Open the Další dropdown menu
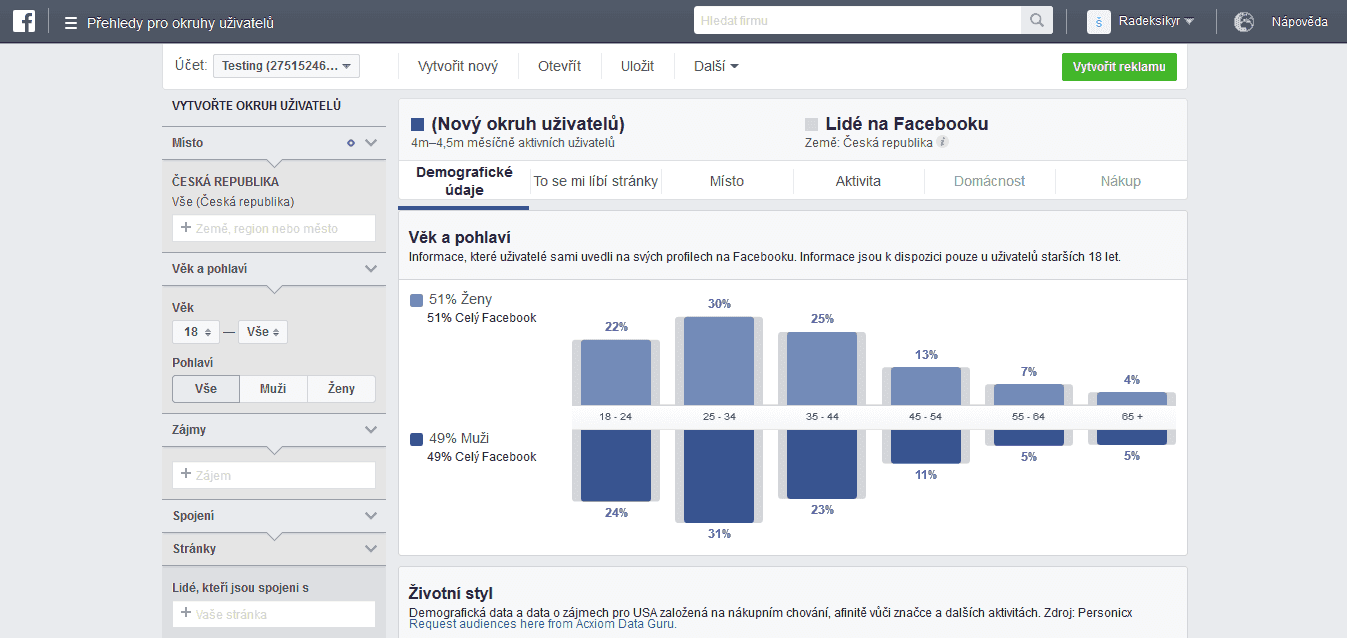 tap(716, 66)
